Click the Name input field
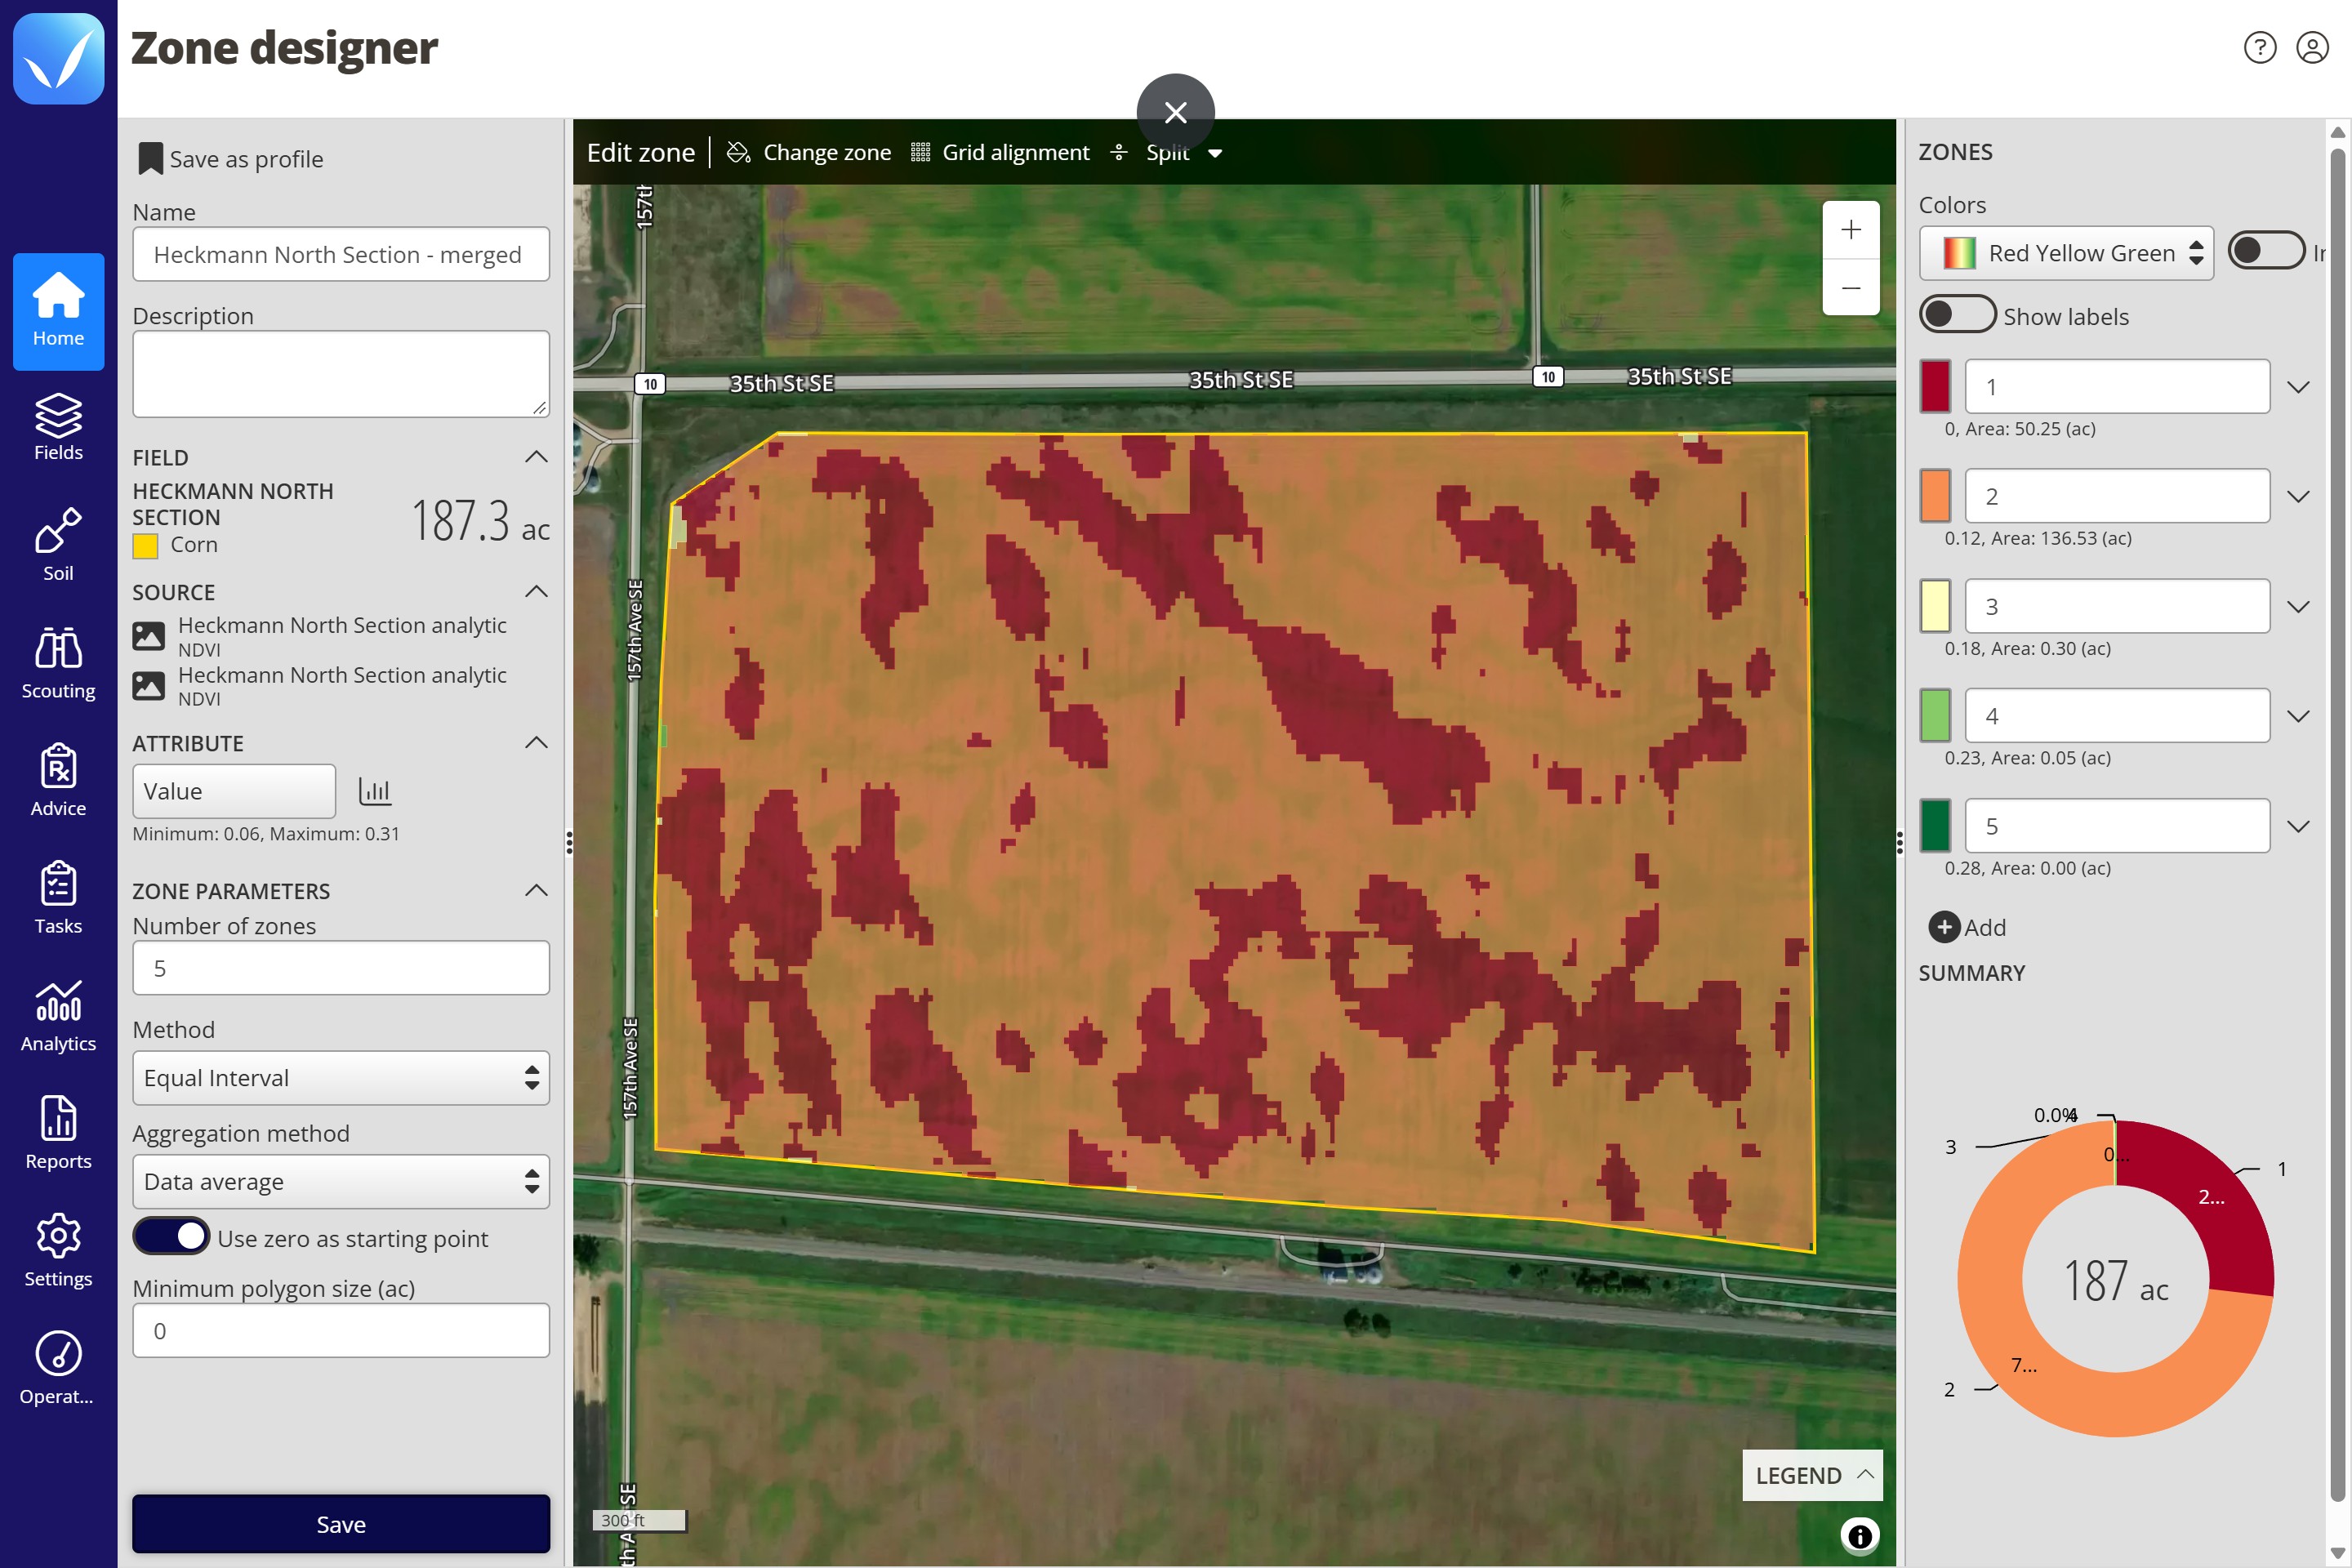 341,254
